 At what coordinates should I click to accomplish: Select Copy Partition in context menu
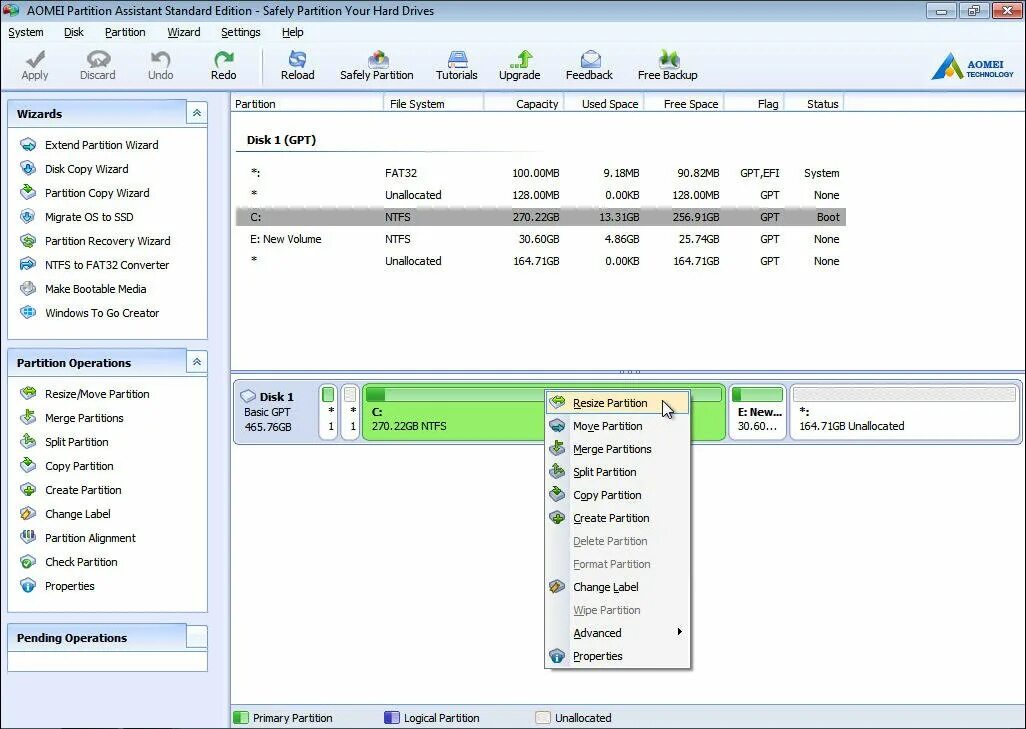(617, 495)
